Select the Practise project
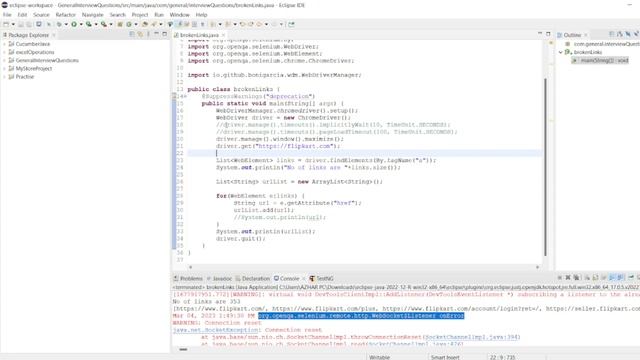This screenshot has width=640, height=360. coord(24,77)
